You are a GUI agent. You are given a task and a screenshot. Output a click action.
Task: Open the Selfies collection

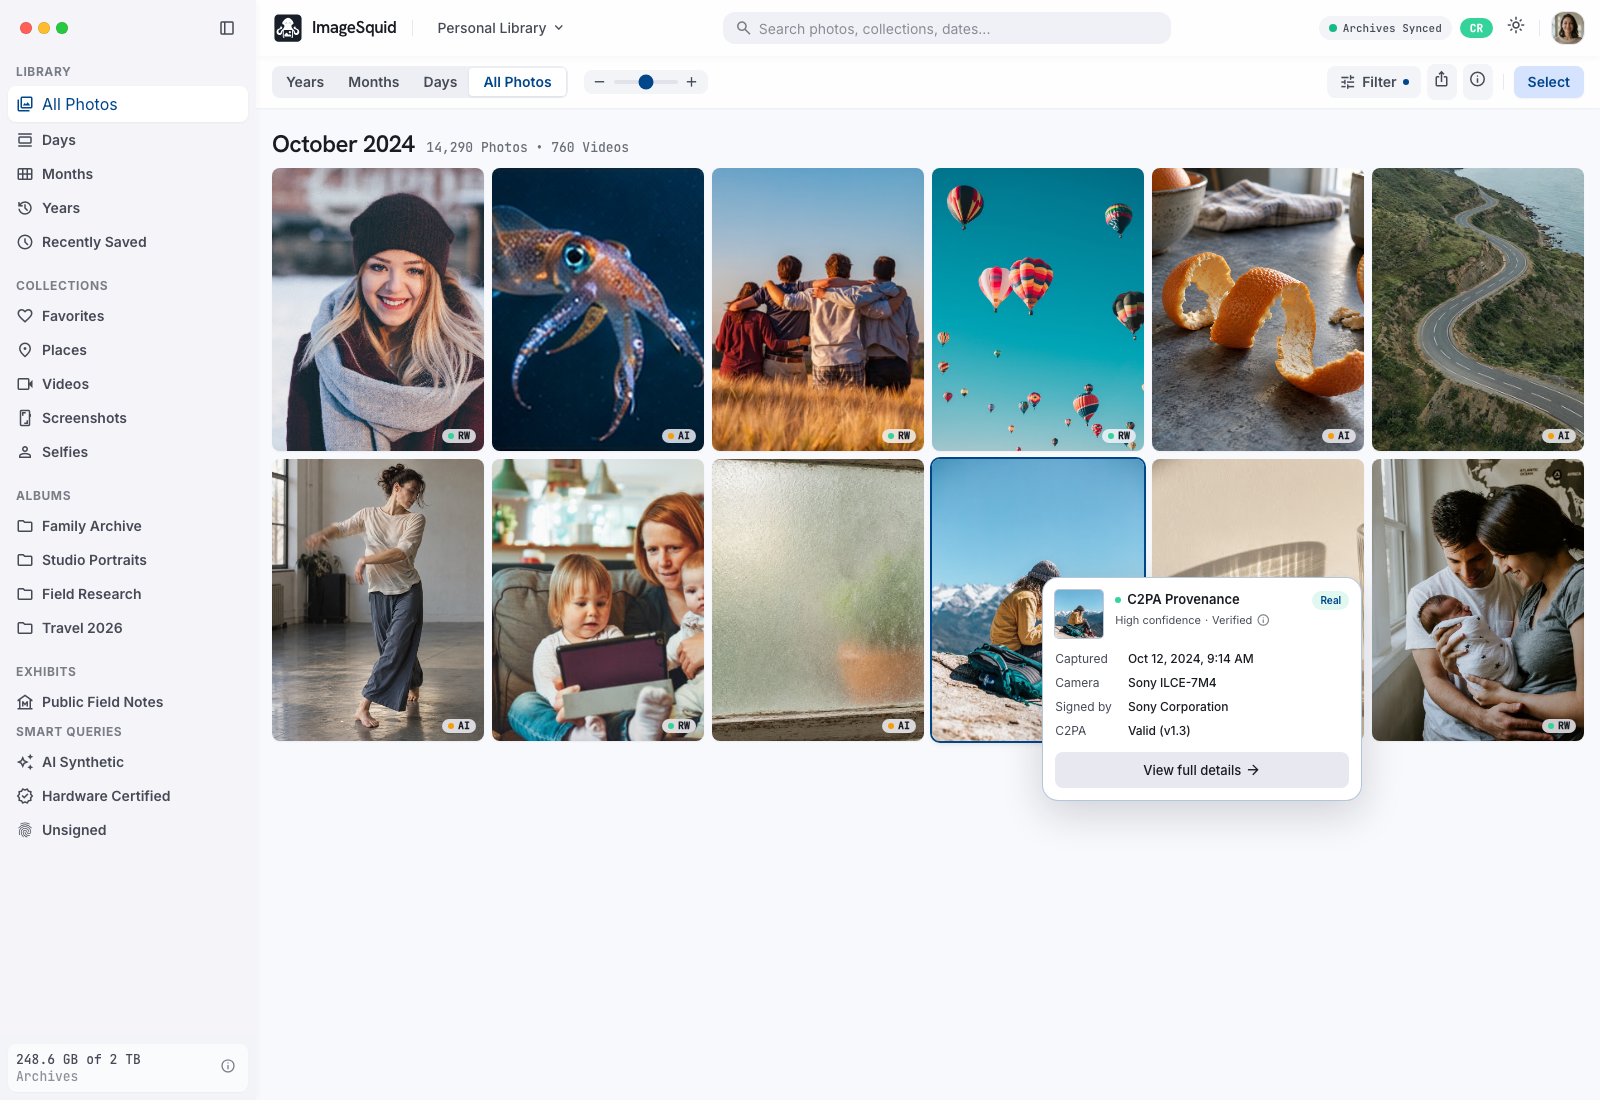point(128,452)
